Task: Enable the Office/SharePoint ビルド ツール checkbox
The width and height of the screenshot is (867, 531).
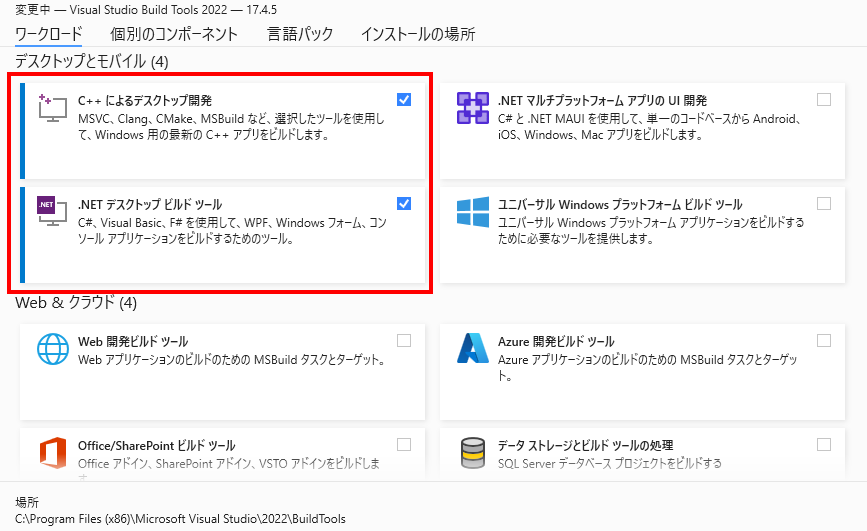Action: (404, 445)
